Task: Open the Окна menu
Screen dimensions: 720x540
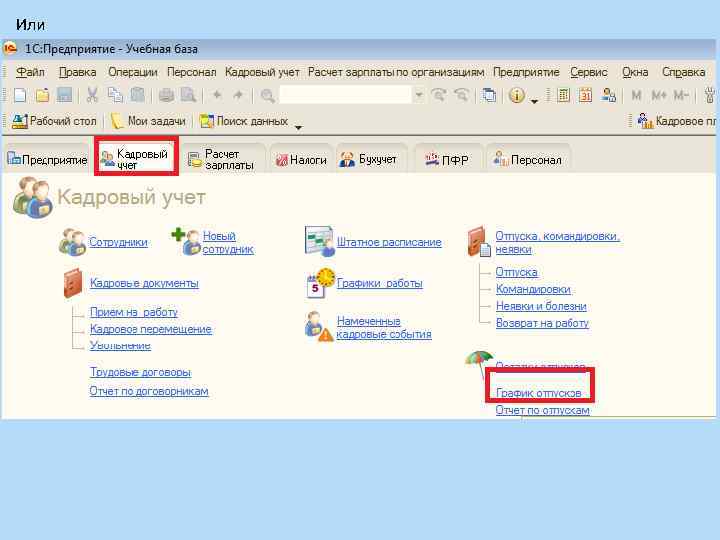Action: (635, 72)
